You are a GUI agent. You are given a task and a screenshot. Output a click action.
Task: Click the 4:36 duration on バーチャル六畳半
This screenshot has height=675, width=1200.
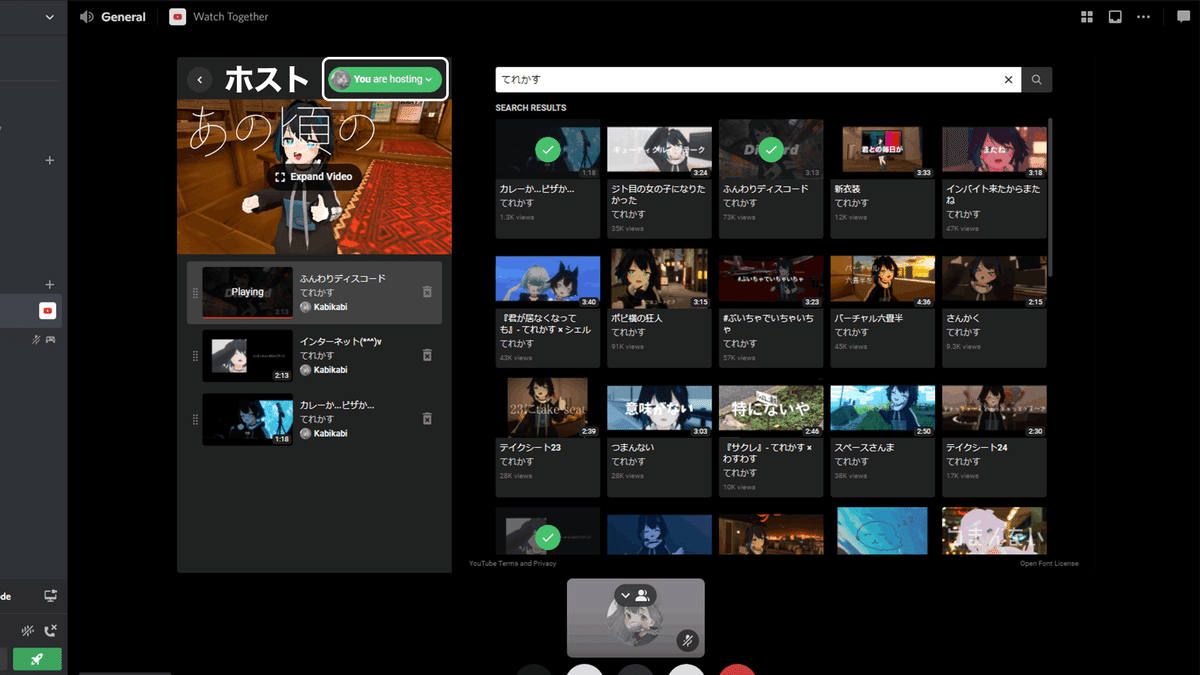(x=922, y=301)
